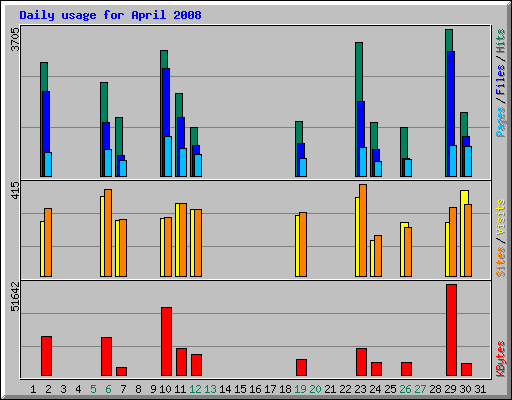
Task: Select the orange Sites bar for day 6
Action: (x=108, y=233)
